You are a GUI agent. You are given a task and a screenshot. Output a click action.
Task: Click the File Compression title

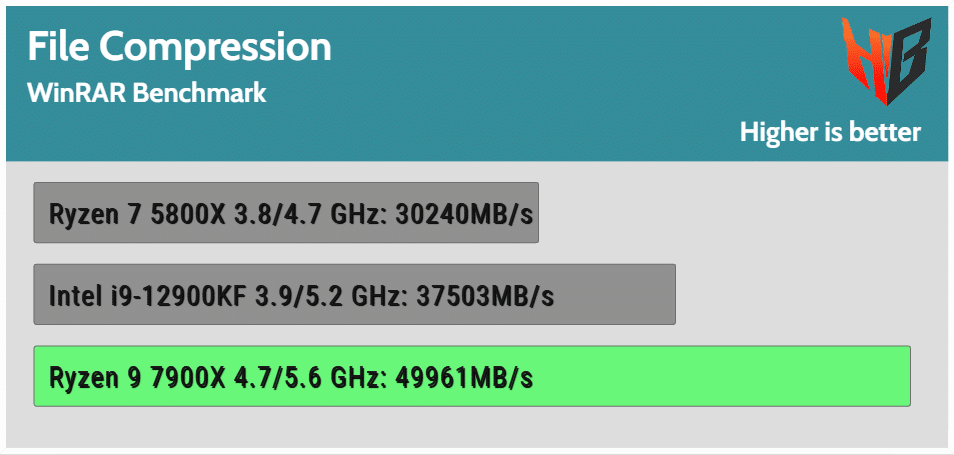click(x=179, y=47)
